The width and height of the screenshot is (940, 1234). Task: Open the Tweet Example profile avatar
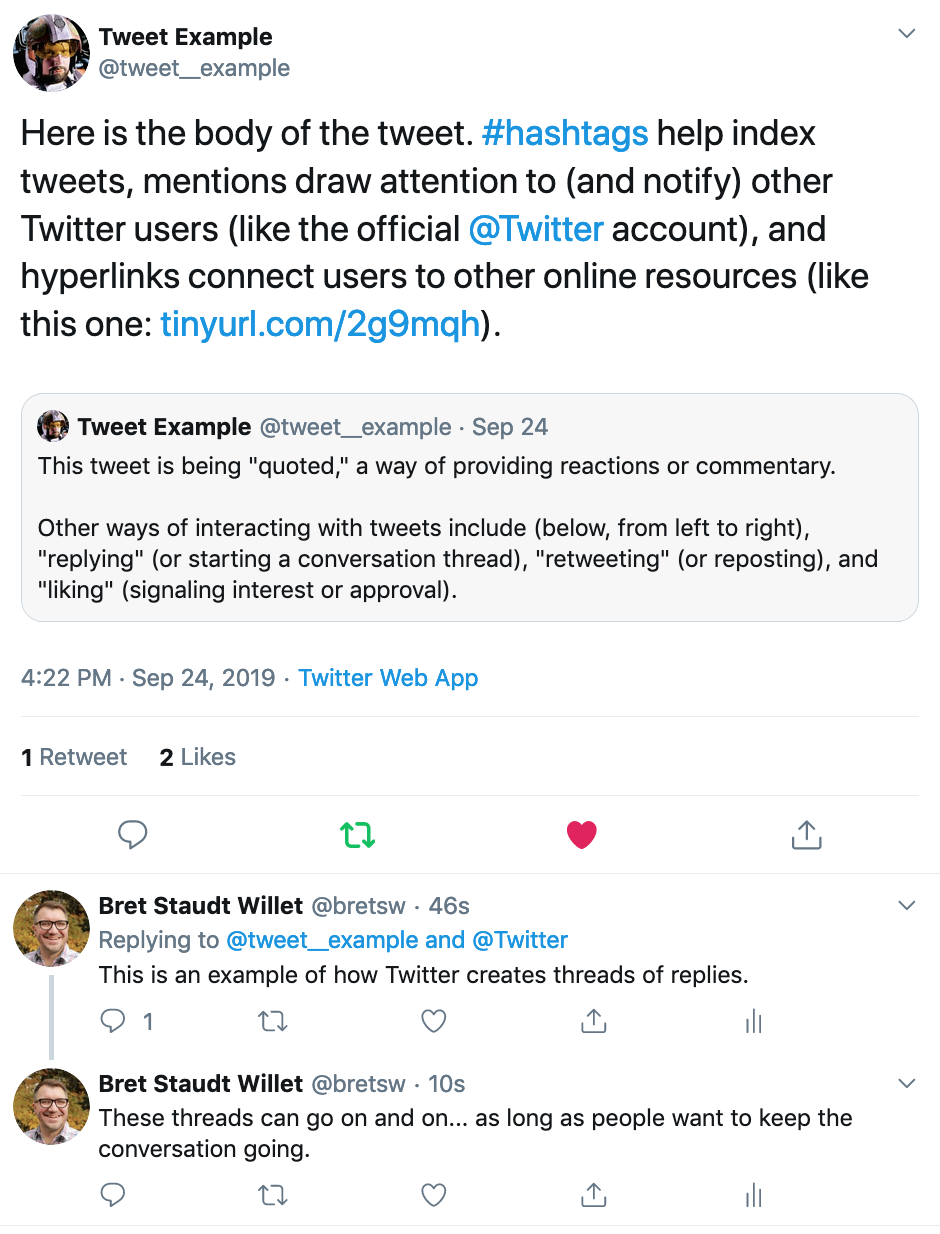pyautogui.click(x=52, y=53)
